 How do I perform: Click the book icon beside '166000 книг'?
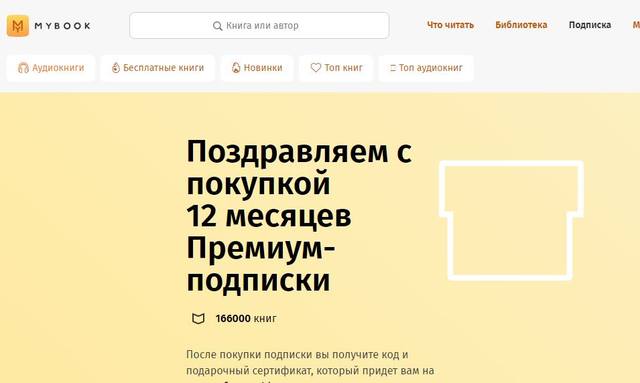tap(198, 318)
